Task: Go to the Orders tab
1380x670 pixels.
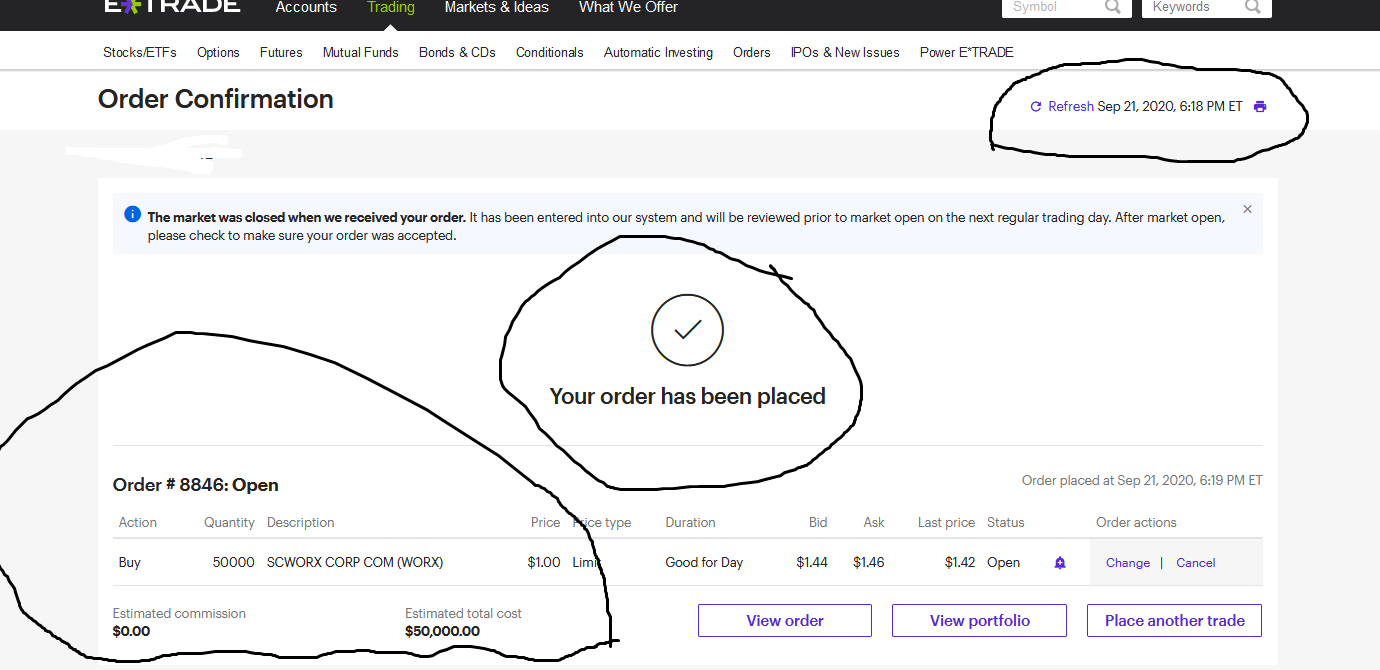Action: pyautogui.click(x=752, y=52)
